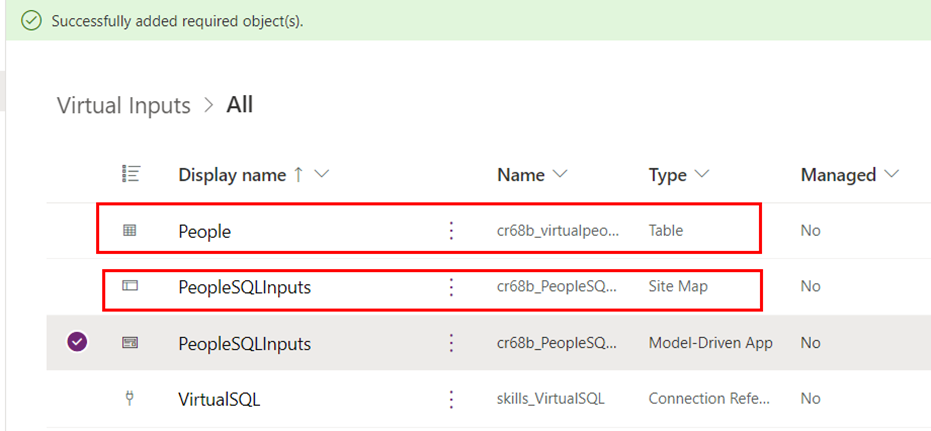
Task: Open the VirtualSQL connection reference
Action: point(219,399)
